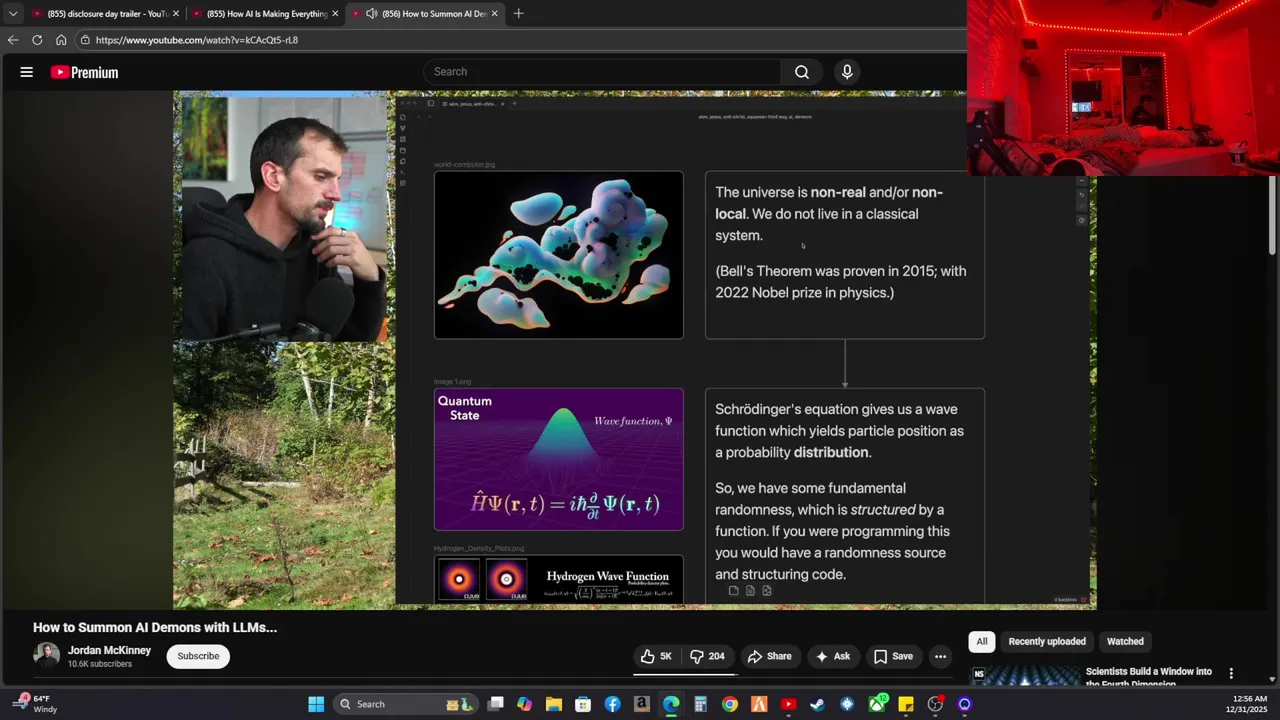Open Calculator from the taskbar
1280x720 pixels.
(x=700, y=704)
